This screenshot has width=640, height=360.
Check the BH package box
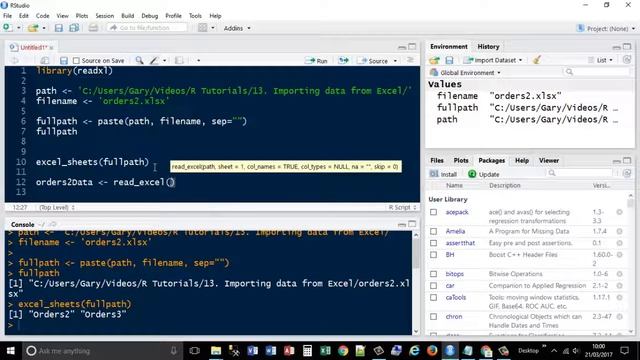click(x=433, y=255)
